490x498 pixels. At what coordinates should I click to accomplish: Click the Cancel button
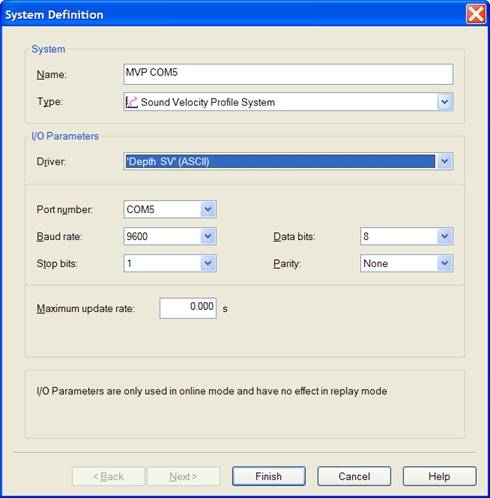(x=354, y=476)
